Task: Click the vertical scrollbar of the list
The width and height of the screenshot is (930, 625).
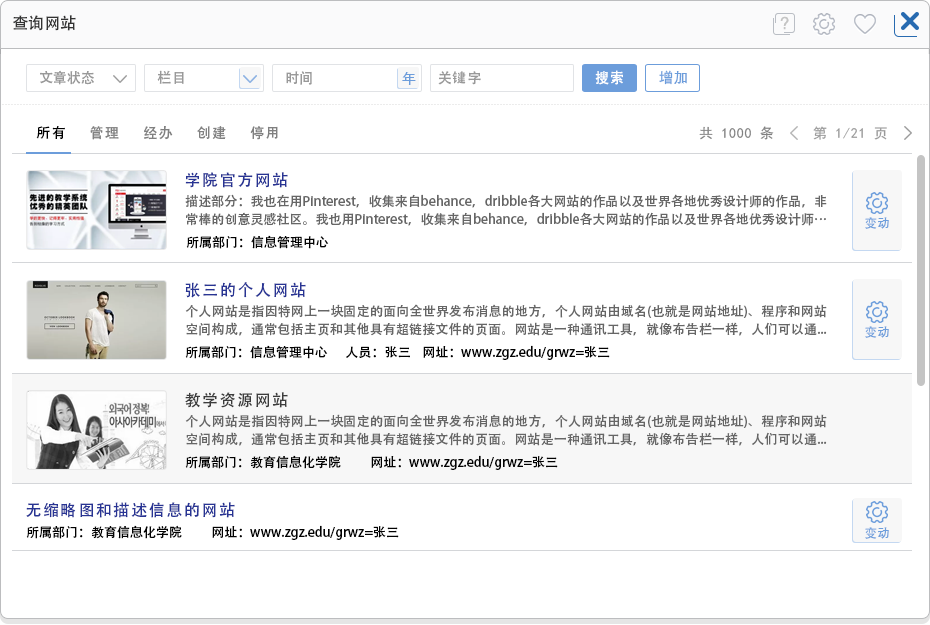Action: tap(921, 270)
